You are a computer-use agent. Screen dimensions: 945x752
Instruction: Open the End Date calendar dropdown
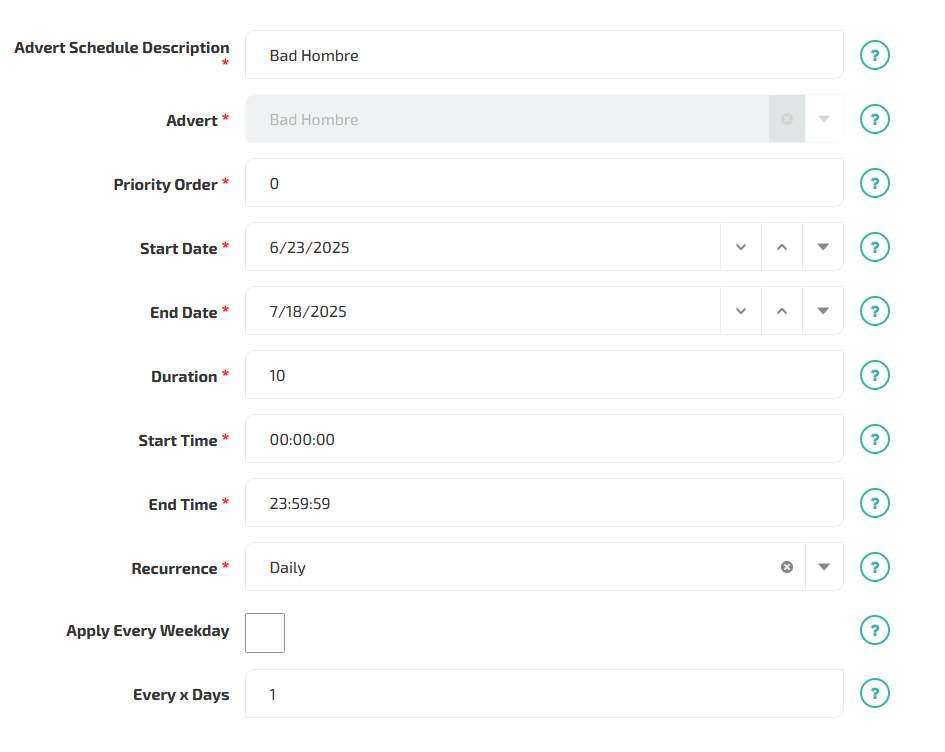coord(823,311)
